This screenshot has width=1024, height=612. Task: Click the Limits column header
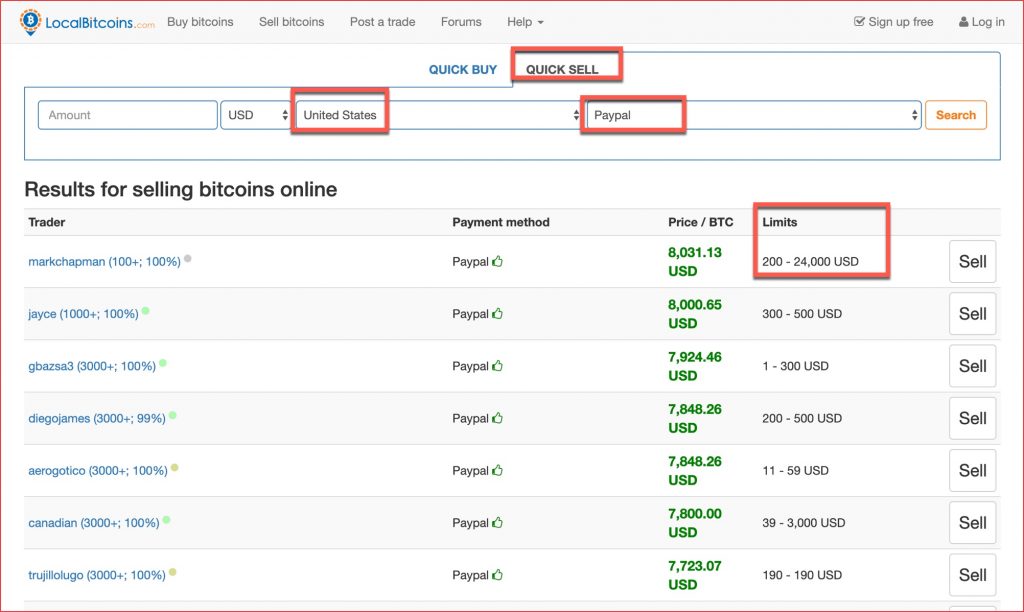click(x=780, y=222)
